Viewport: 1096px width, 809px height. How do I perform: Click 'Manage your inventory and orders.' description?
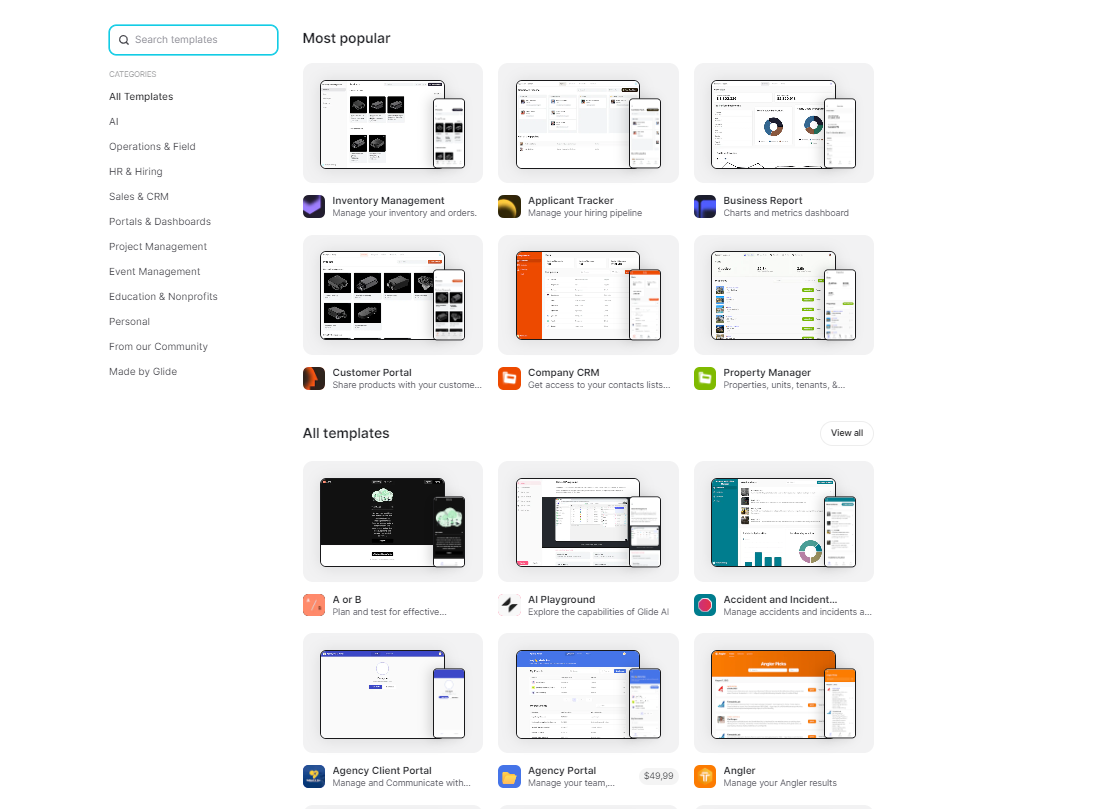click(x=404, y=213)
